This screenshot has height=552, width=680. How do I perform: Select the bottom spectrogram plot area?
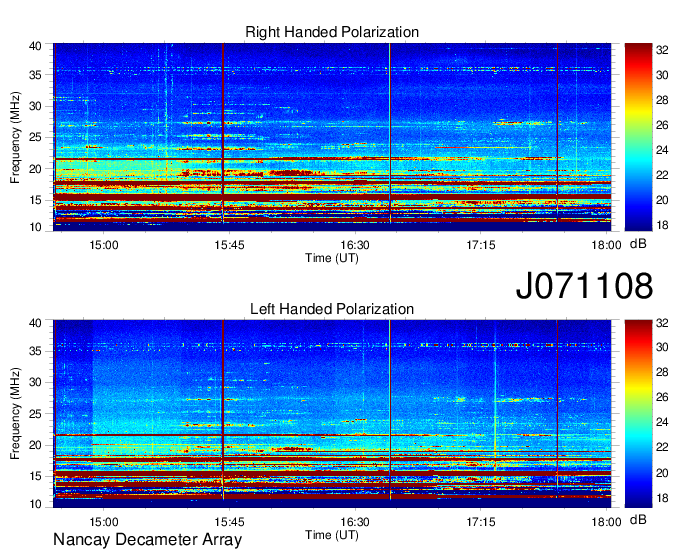coord(332,414)
